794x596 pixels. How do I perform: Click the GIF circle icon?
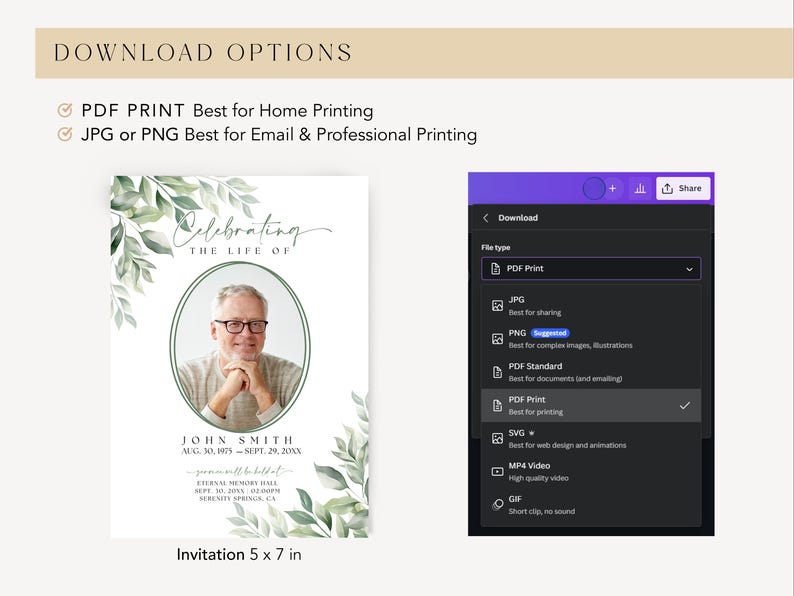tap(497, 504)
